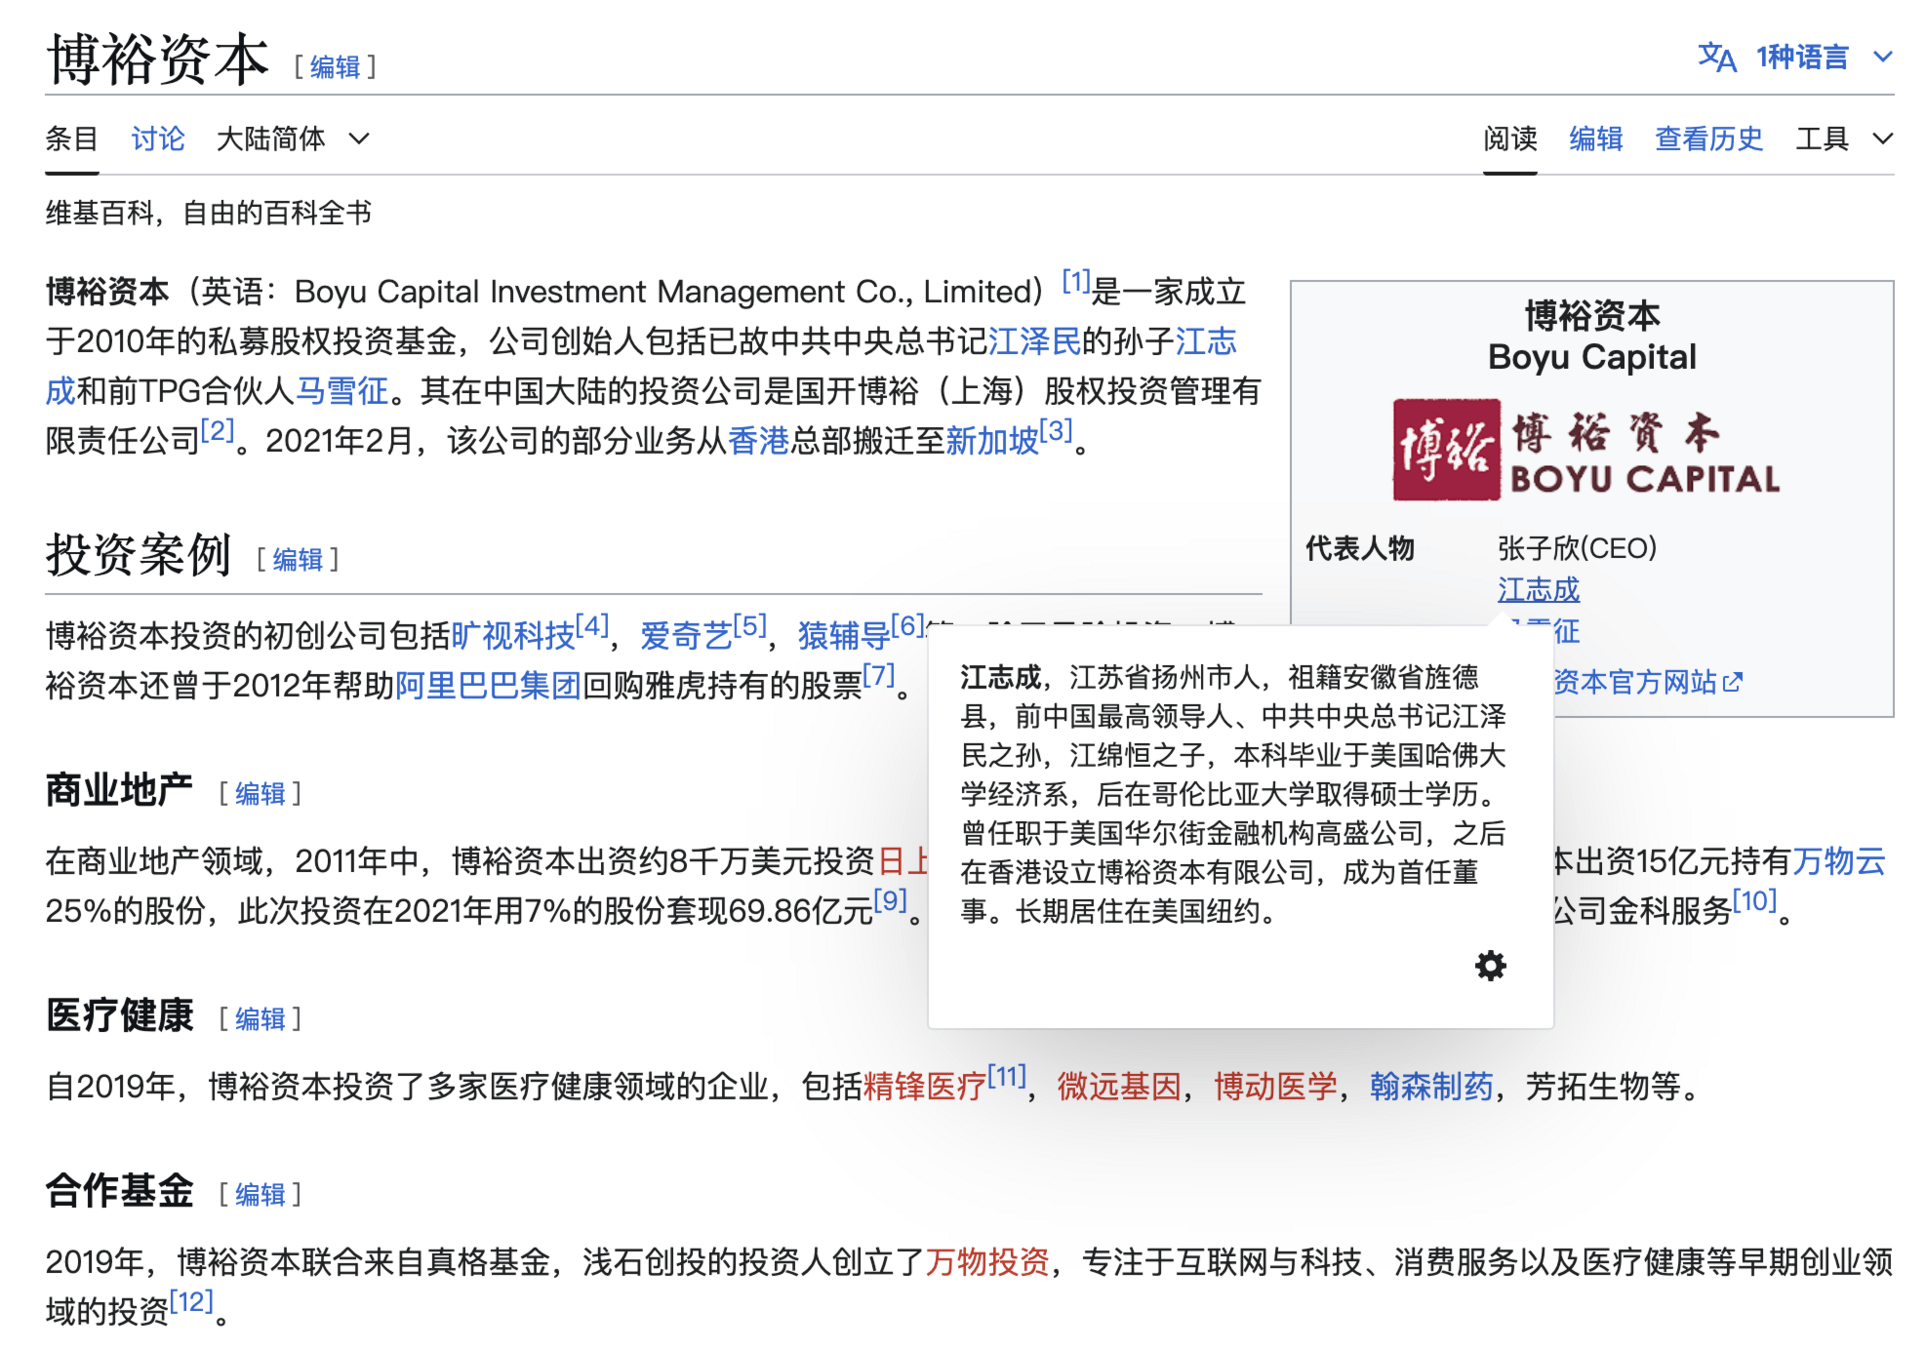Click the Boyu Capital logo image
The image size is (1926, 1350).
(1585, 449)
